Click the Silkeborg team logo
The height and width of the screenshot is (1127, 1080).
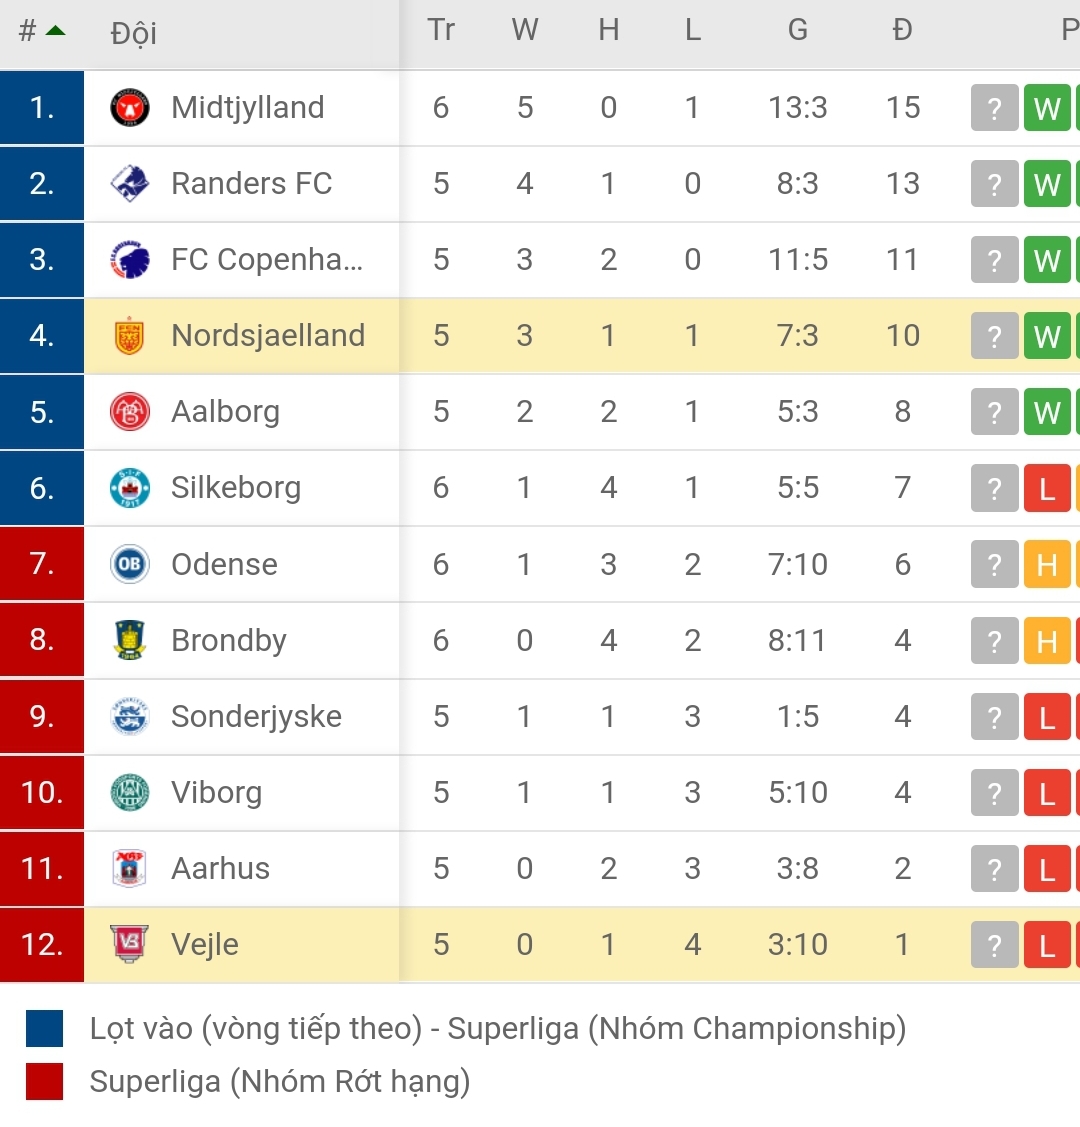(x=130, y=488)
